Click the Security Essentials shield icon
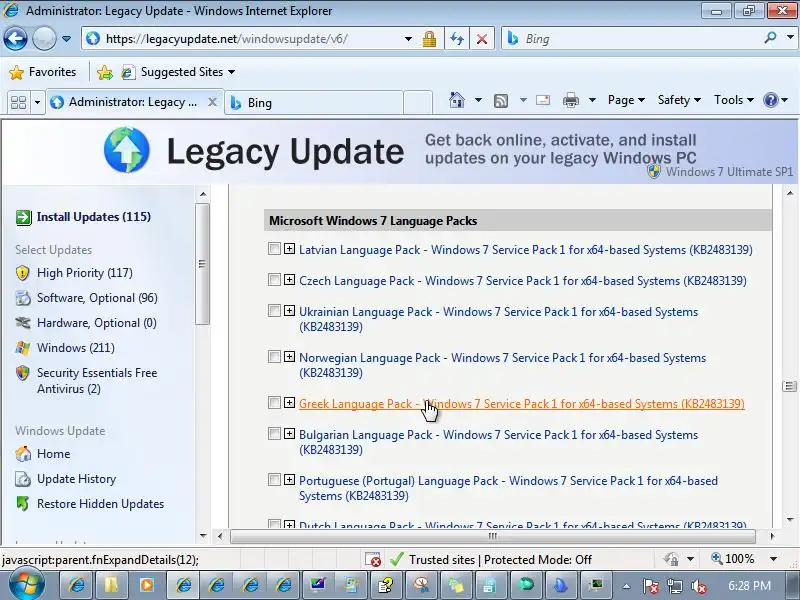This screenshot has height=600, width=800. (22, 373)
